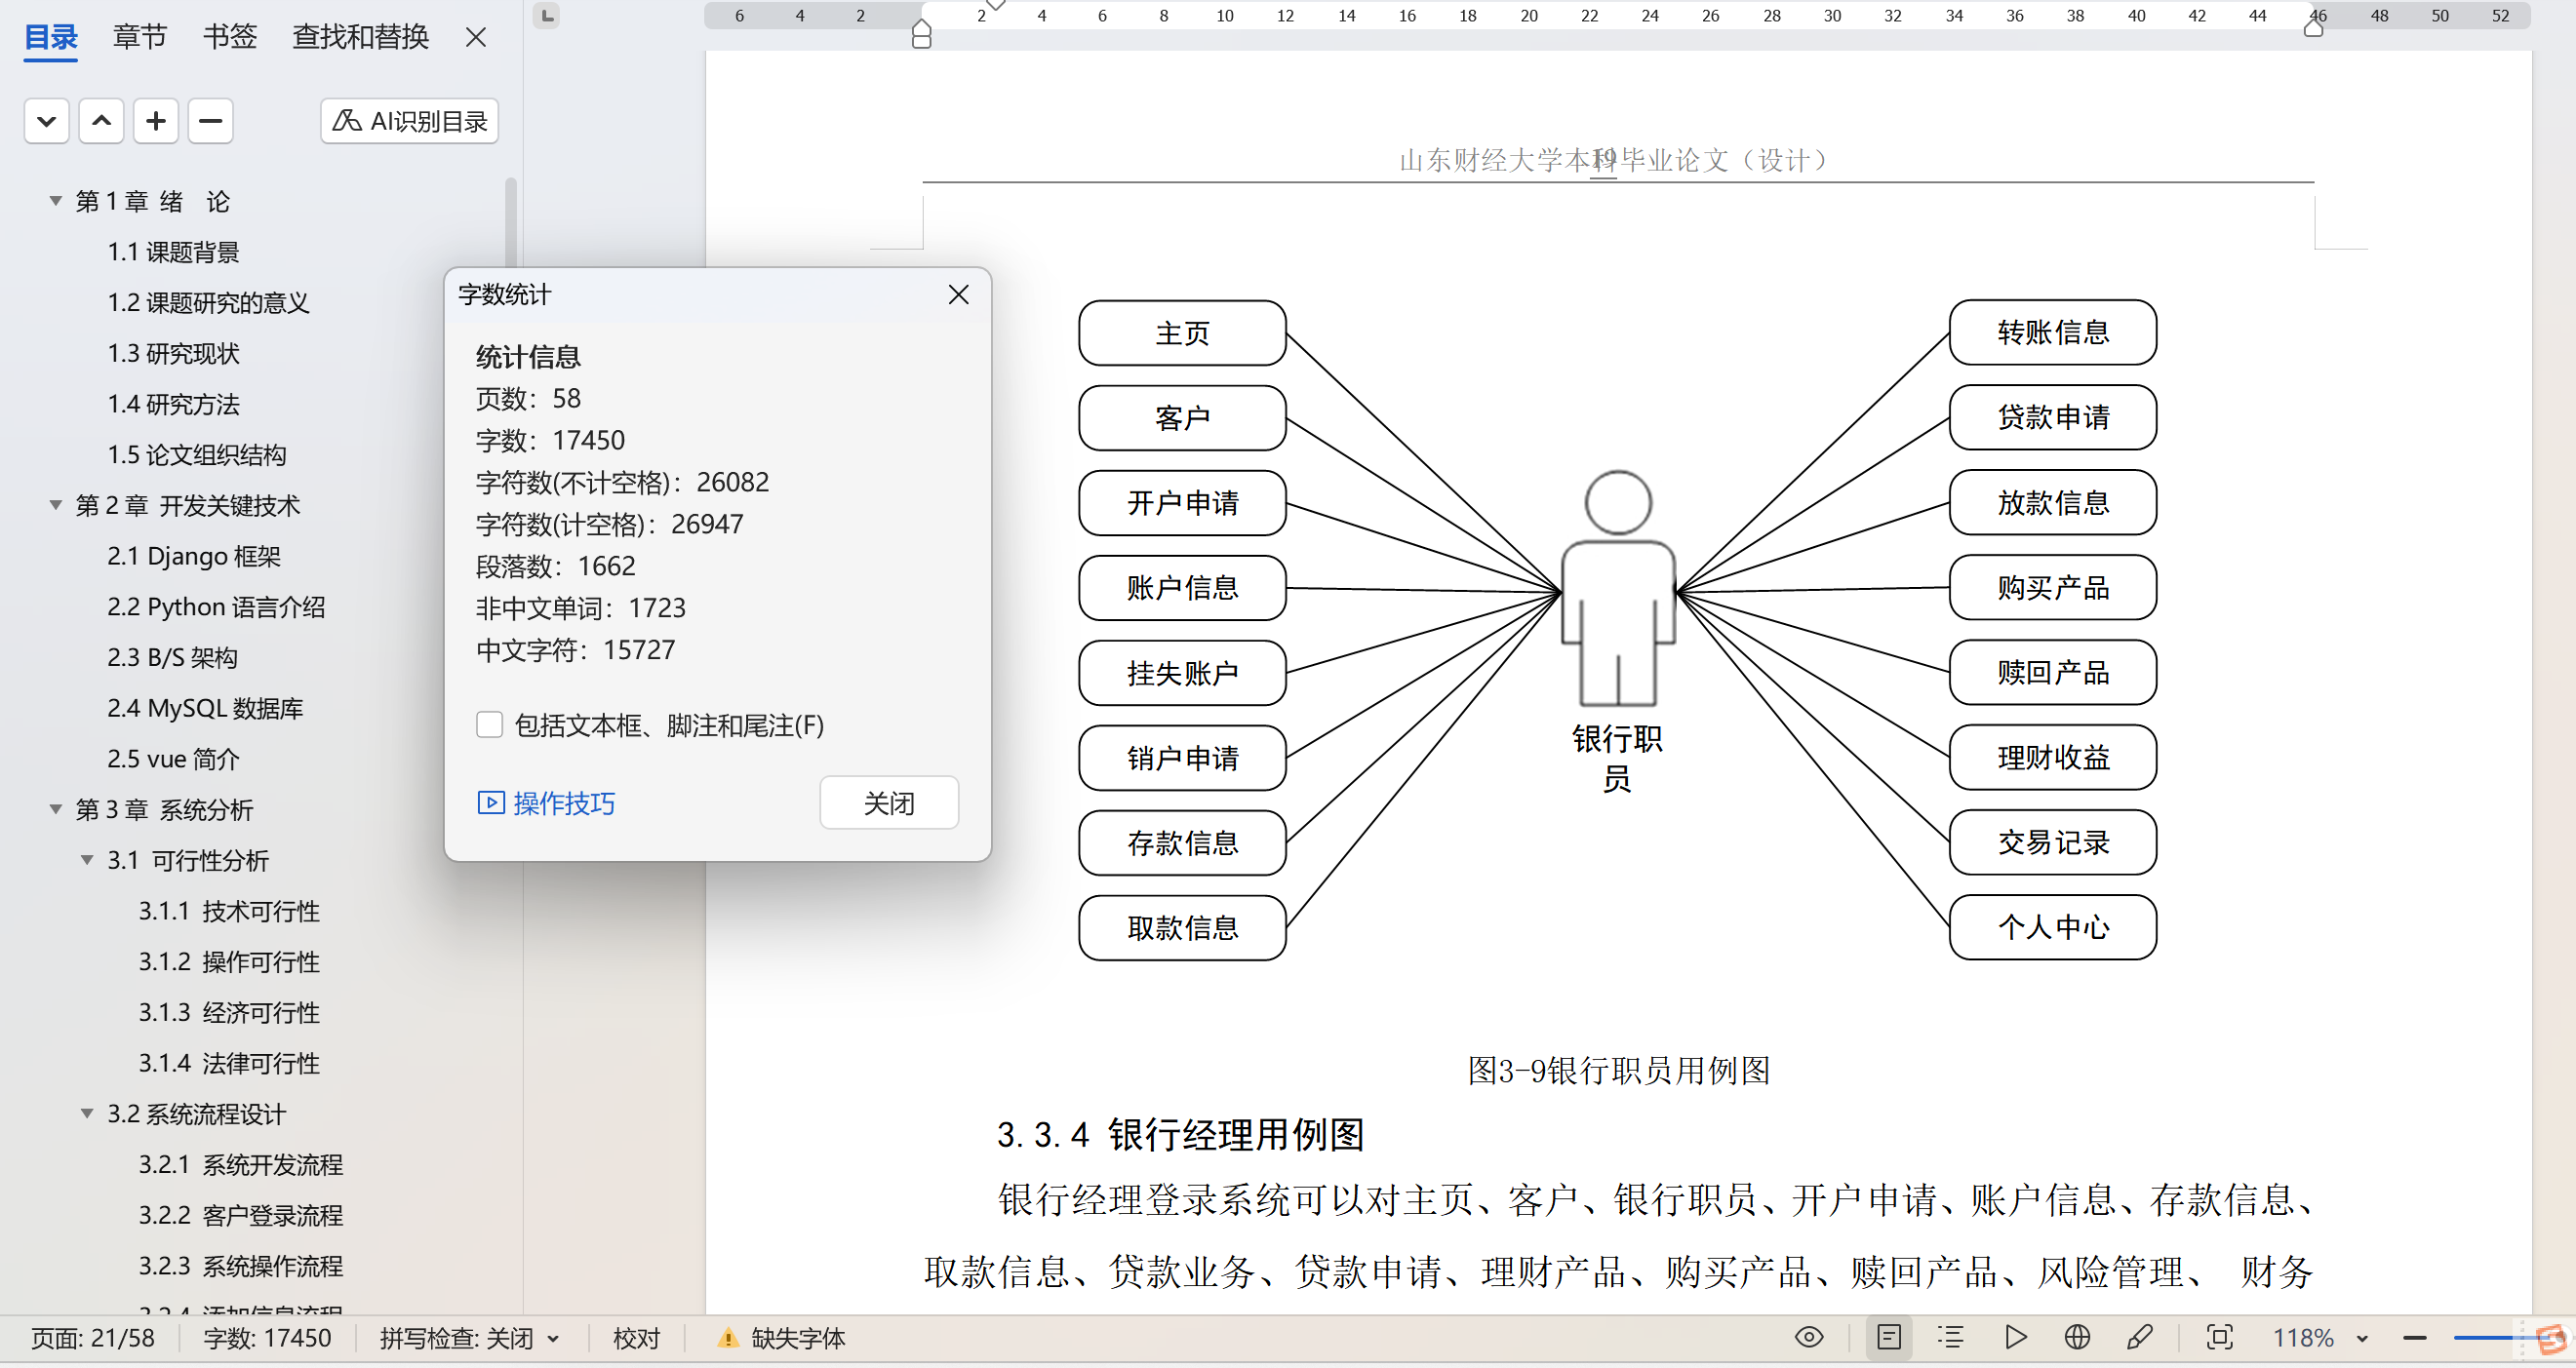Click the full screen fit icon

pyautogui.click(x=2219, y=1337)
